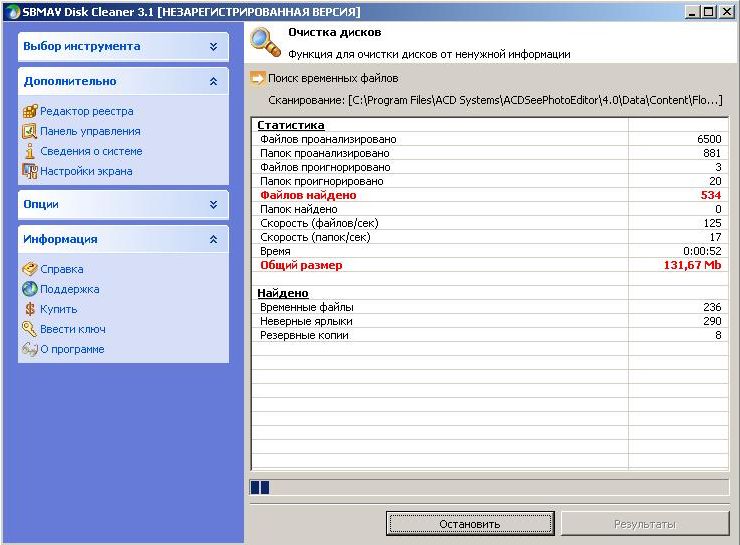Open the Справка help link
The image size is (740, 545).
(62, 269)
